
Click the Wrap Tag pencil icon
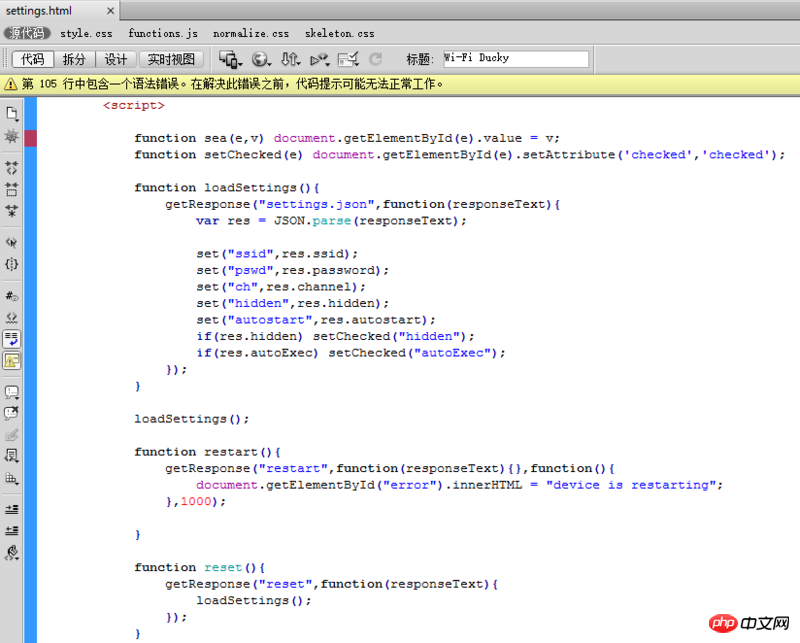click(11, 435)
